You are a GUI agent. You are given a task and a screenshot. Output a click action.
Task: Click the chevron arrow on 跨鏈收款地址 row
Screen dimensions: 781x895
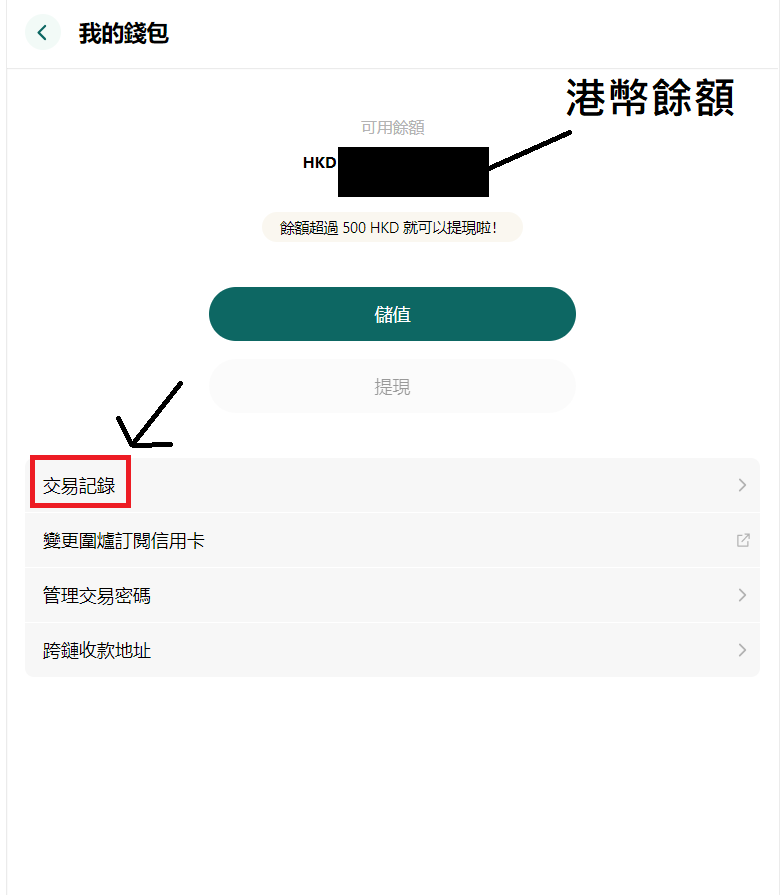tap(742, 650)
